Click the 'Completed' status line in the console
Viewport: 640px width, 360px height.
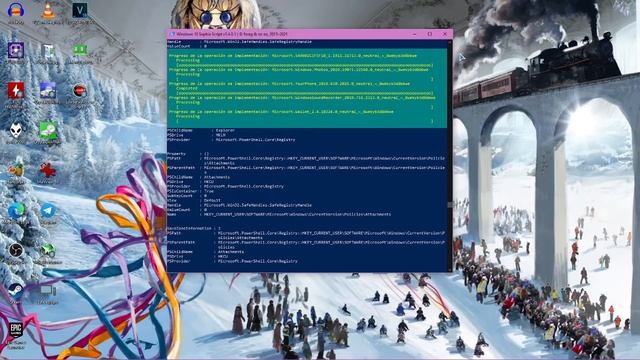click(187, 88)
